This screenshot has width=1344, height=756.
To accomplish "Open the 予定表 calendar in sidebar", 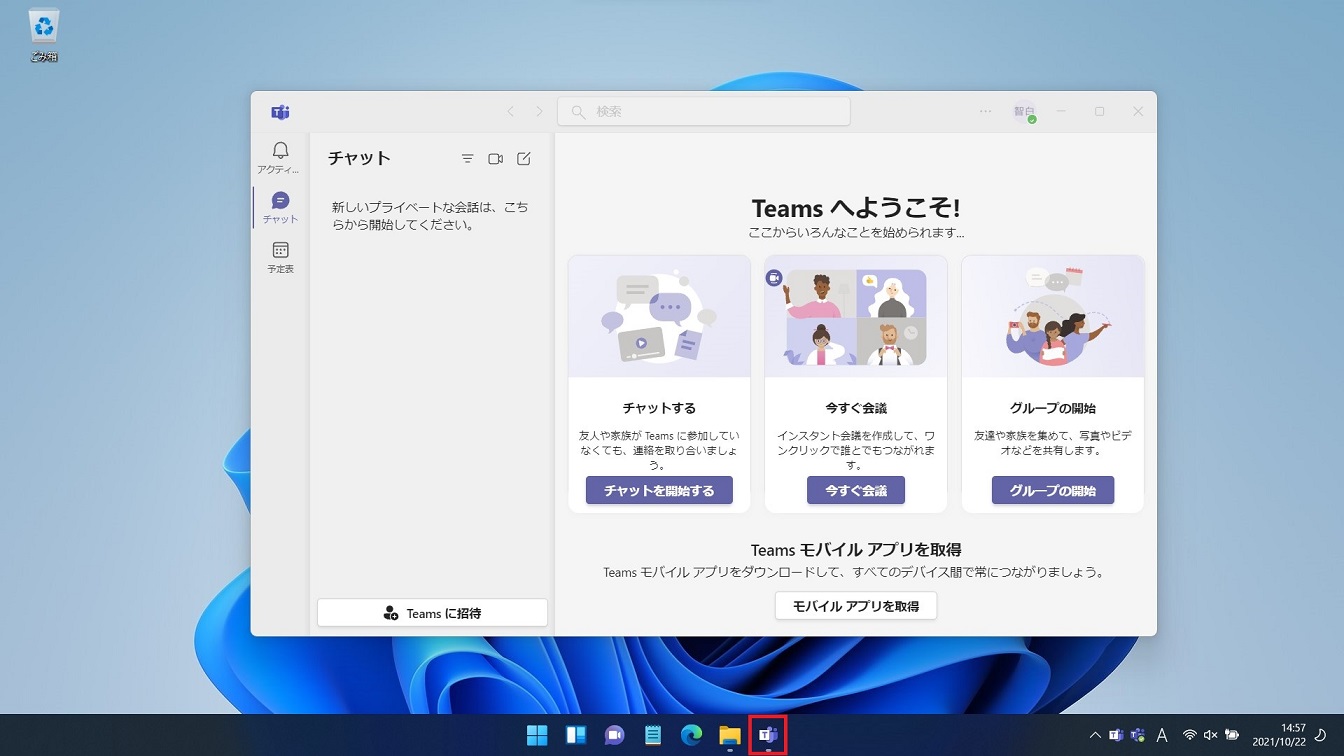I will click(280, 258).
